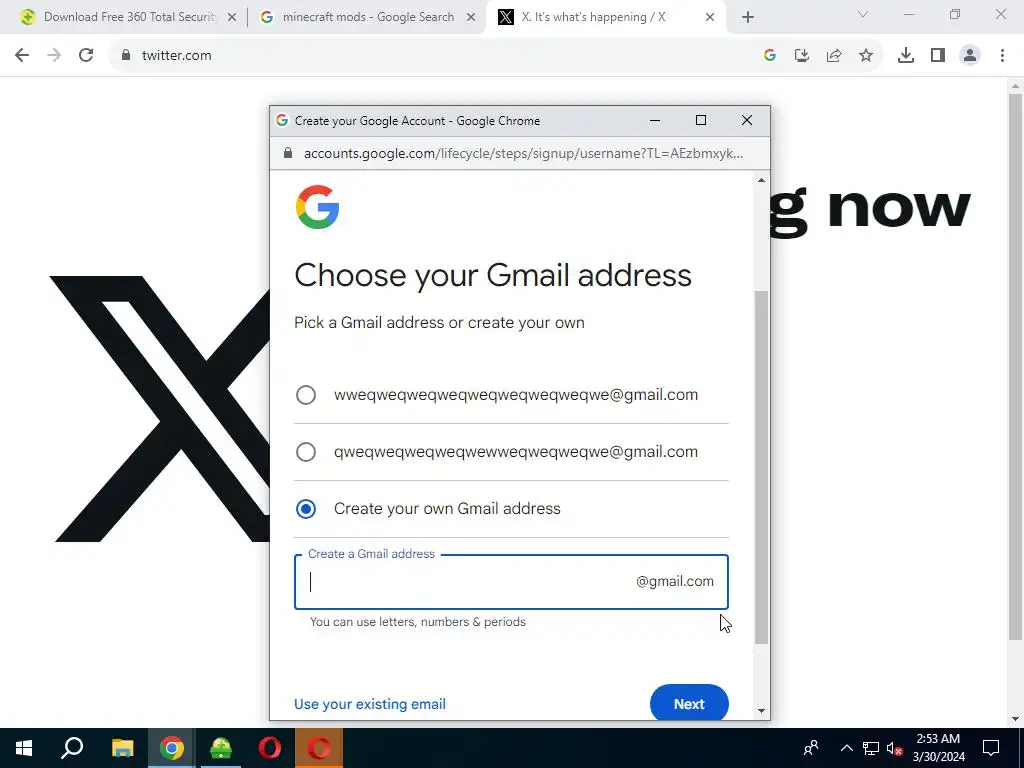Screen dimensions: 1024x768
Task: Share this page icon in address bar
Action: tap(834, 56)
